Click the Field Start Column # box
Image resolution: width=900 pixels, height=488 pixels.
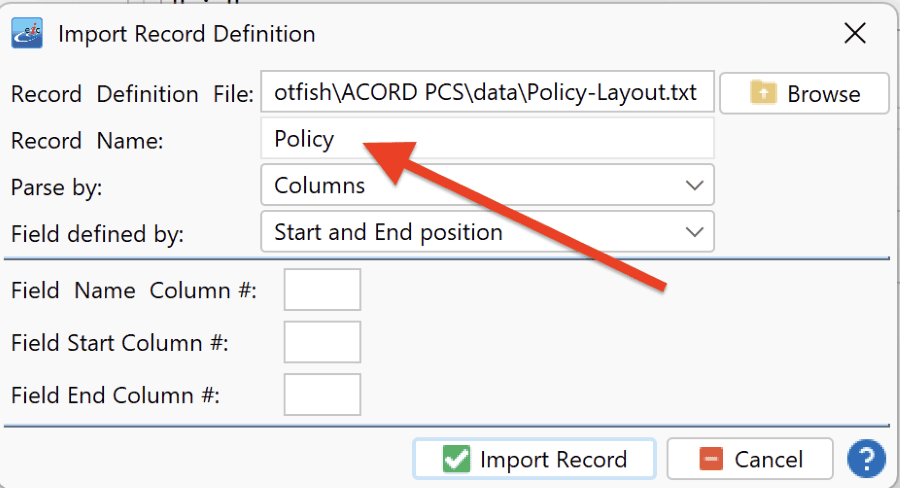point(322,342)
